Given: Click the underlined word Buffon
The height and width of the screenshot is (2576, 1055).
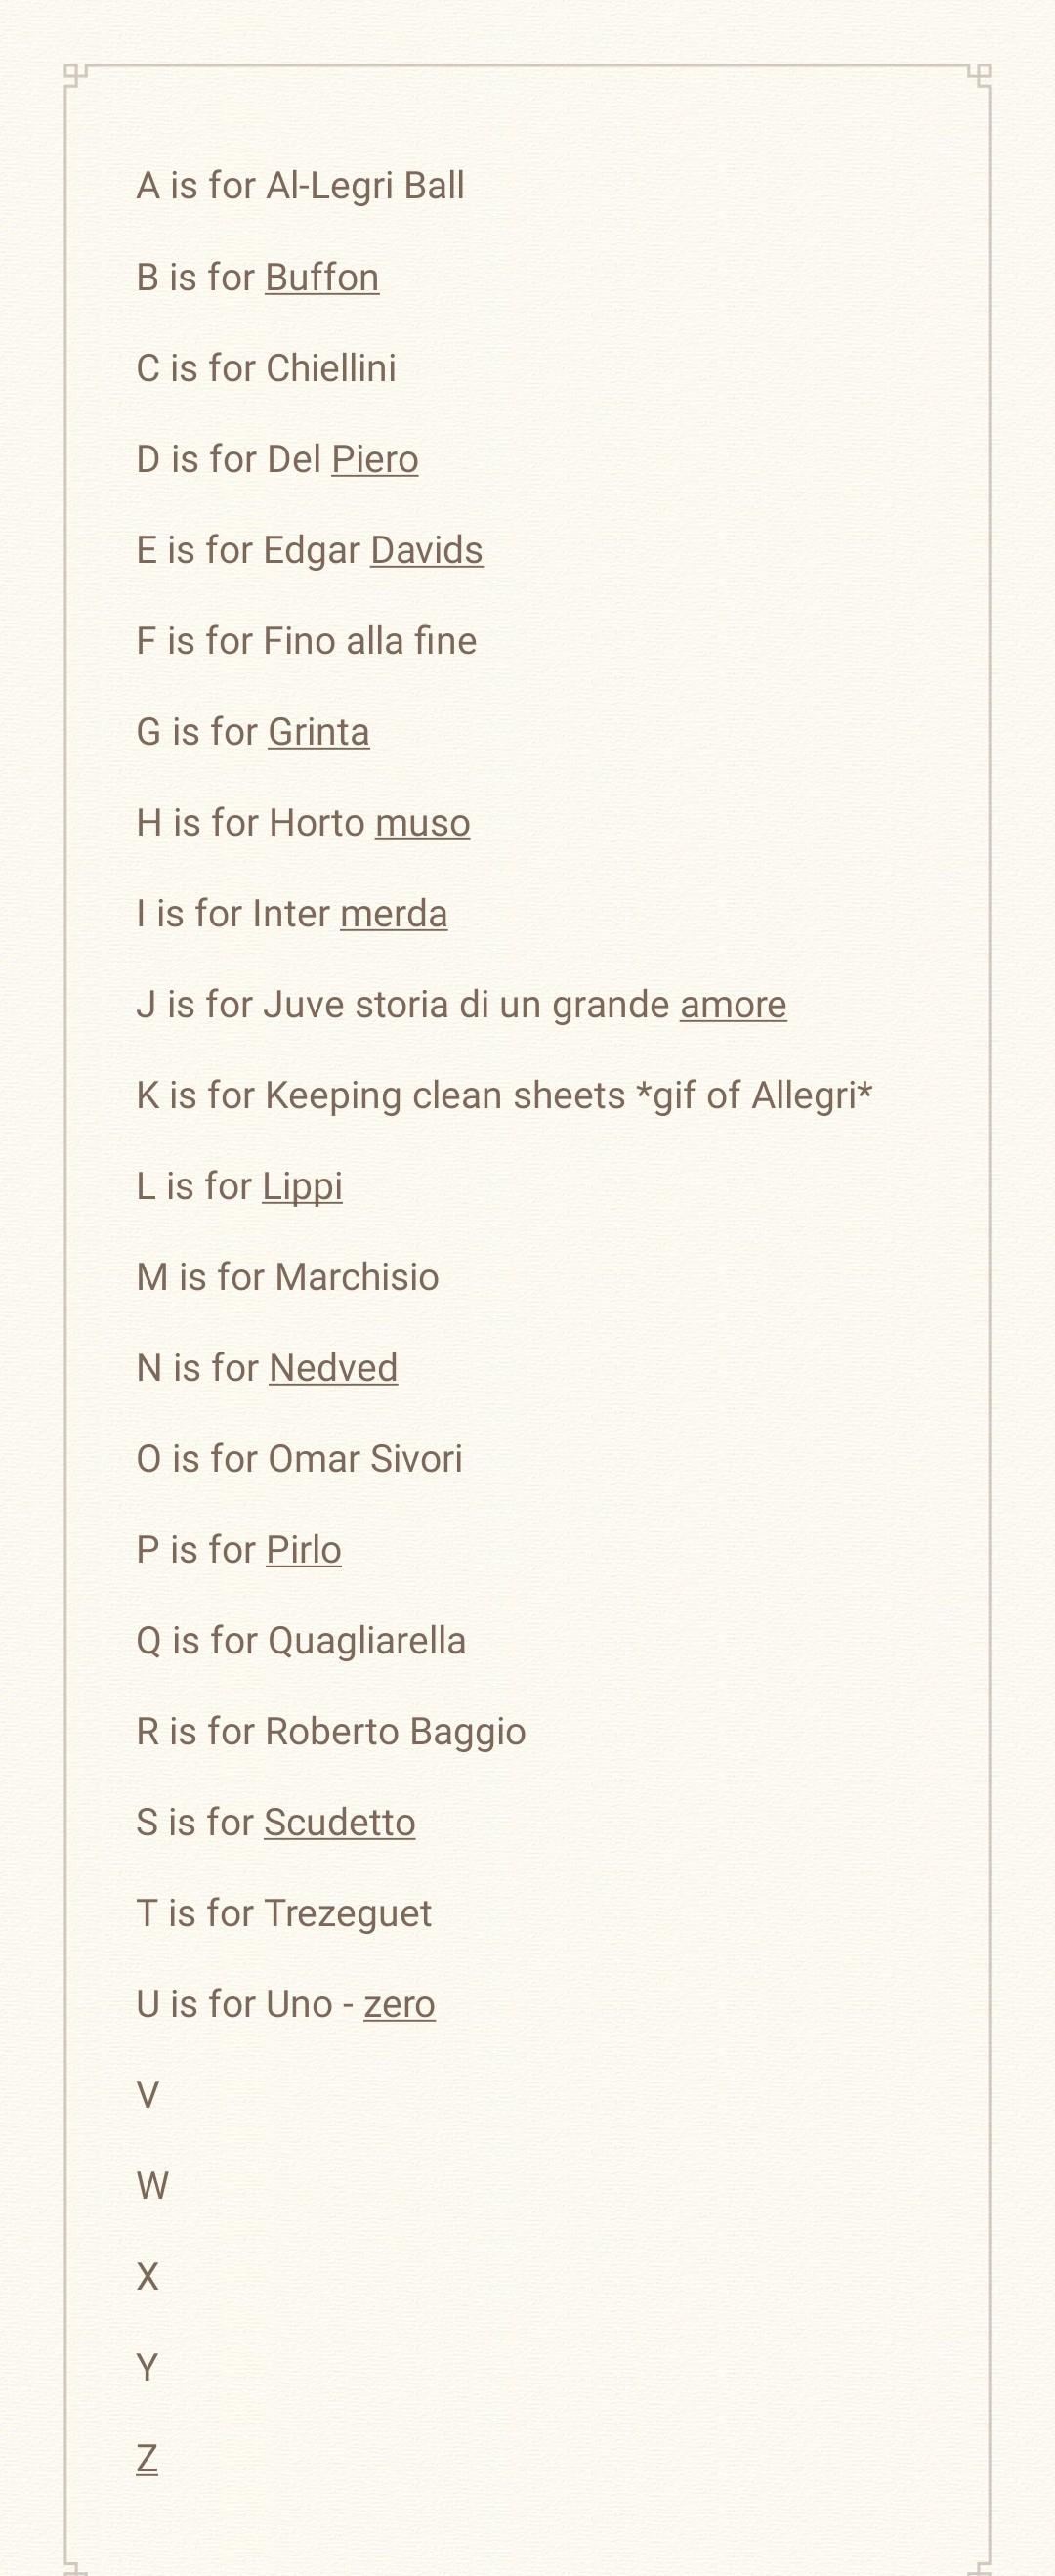Looking at the screenshot, I should click(x=322, y=277).
